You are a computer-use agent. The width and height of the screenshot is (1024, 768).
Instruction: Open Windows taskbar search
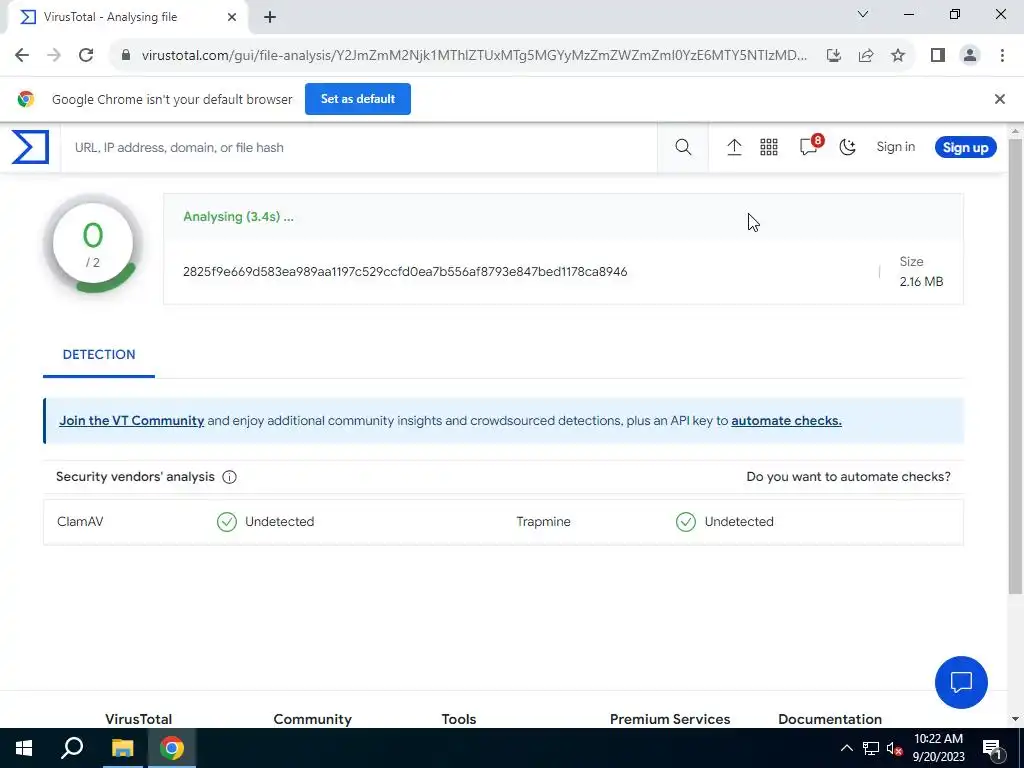pos(72,748)
